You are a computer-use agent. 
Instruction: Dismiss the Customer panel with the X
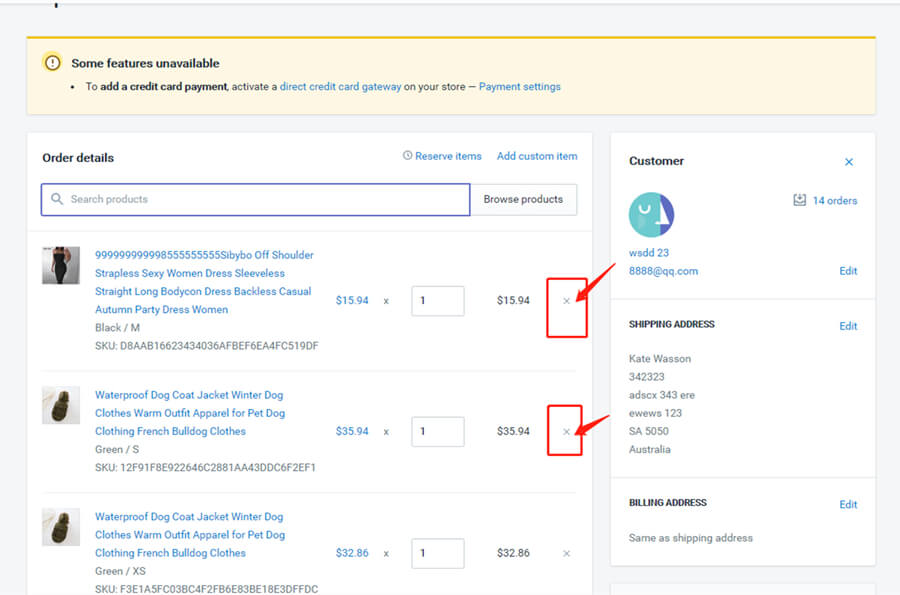(x=849, y=161)
